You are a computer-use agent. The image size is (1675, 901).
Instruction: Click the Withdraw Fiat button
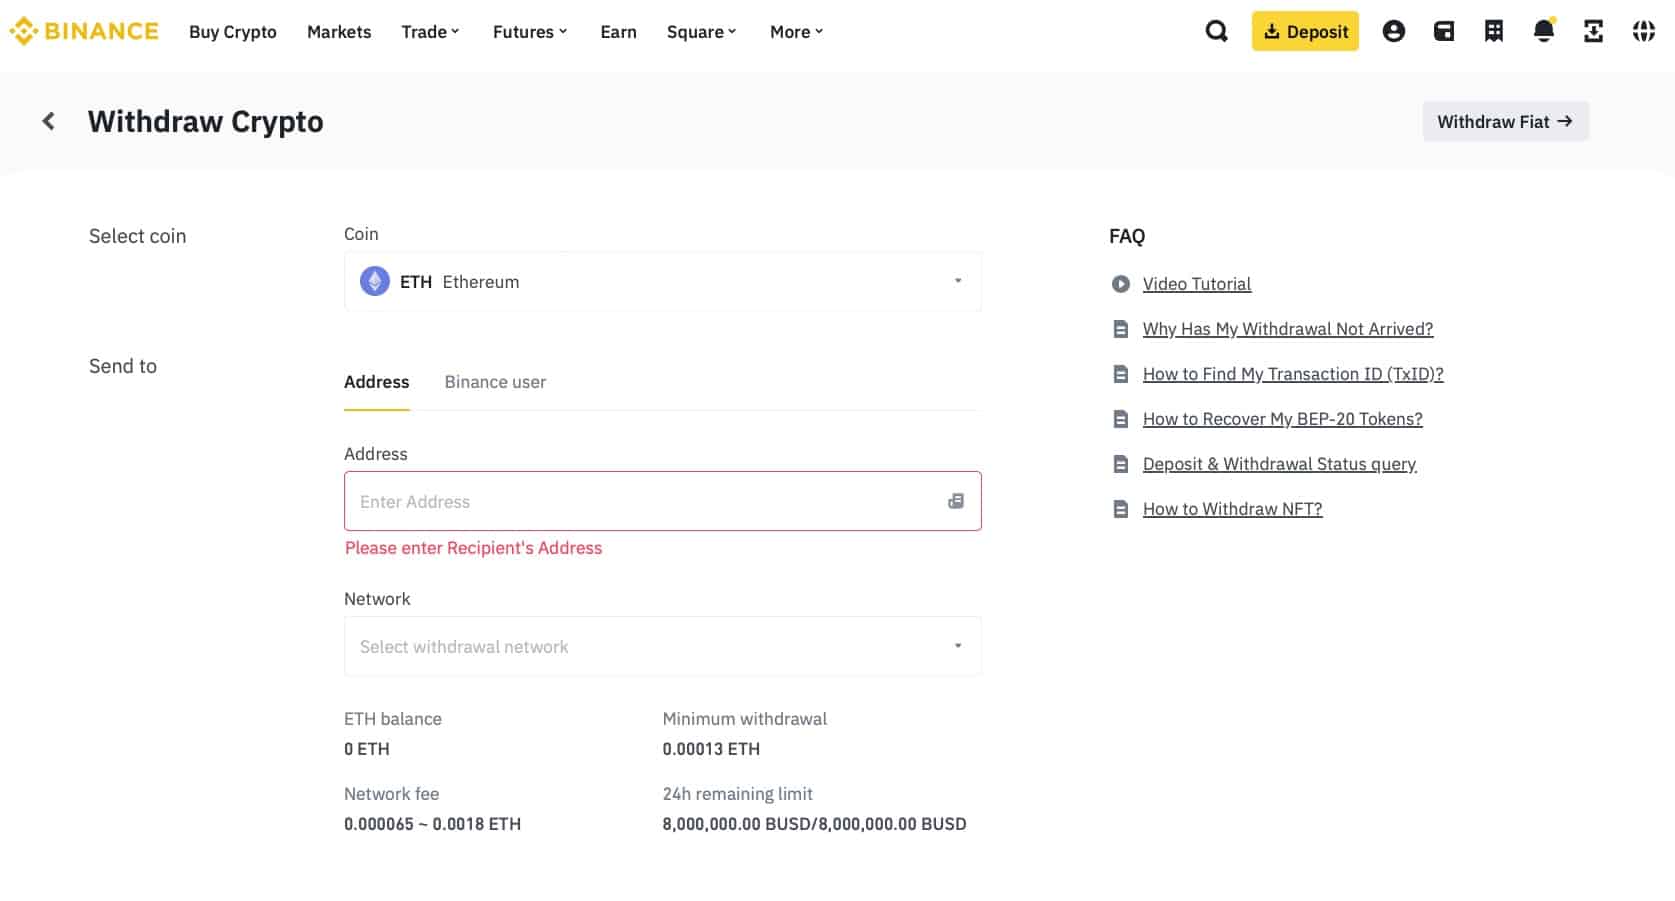pos(1505,121)
